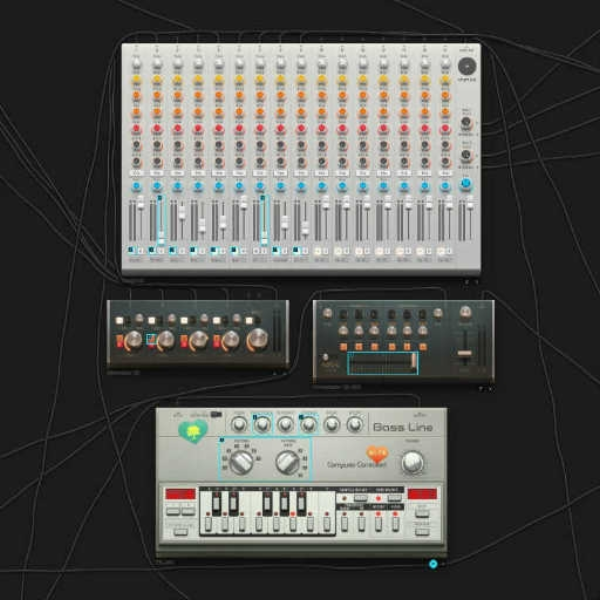The height and width of the screenshot is (600, 600).
Task: Click mixer channel 1 blue pan knob
Action: [137, 187]
